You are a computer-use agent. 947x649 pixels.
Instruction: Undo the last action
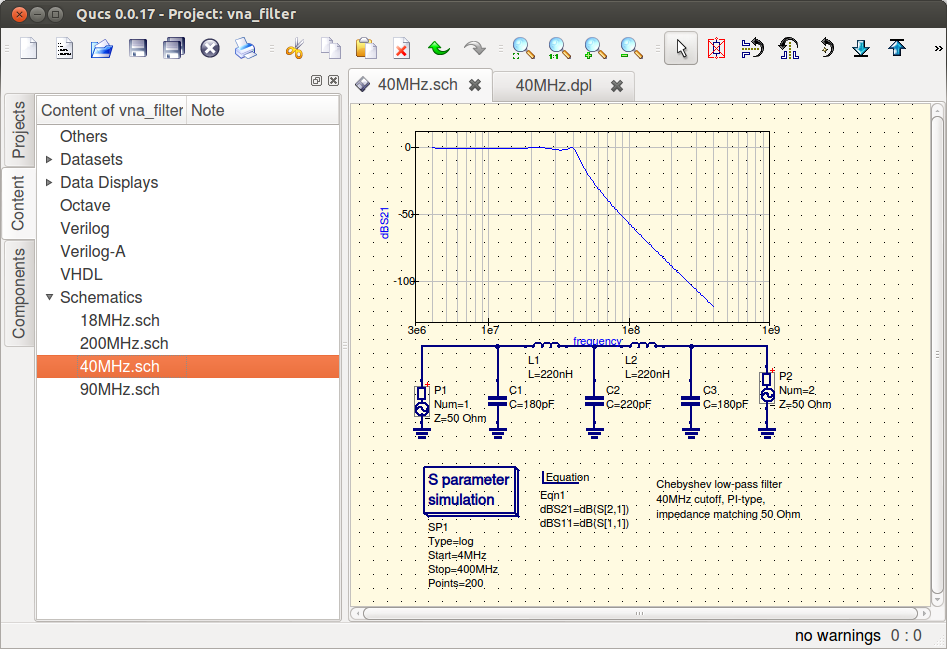[438, 48]
